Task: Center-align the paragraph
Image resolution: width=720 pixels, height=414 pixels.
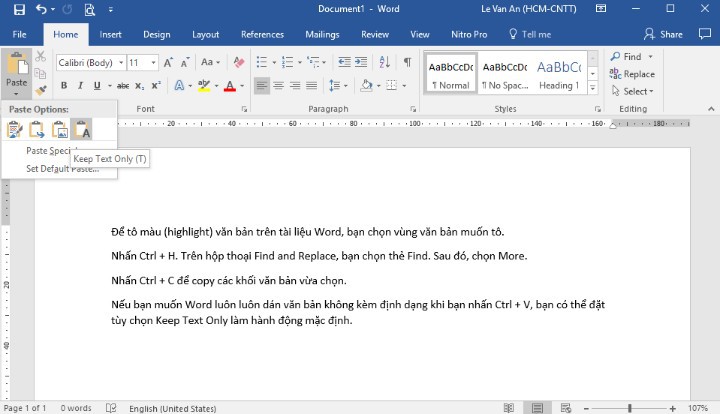Action: coord(278,85)
